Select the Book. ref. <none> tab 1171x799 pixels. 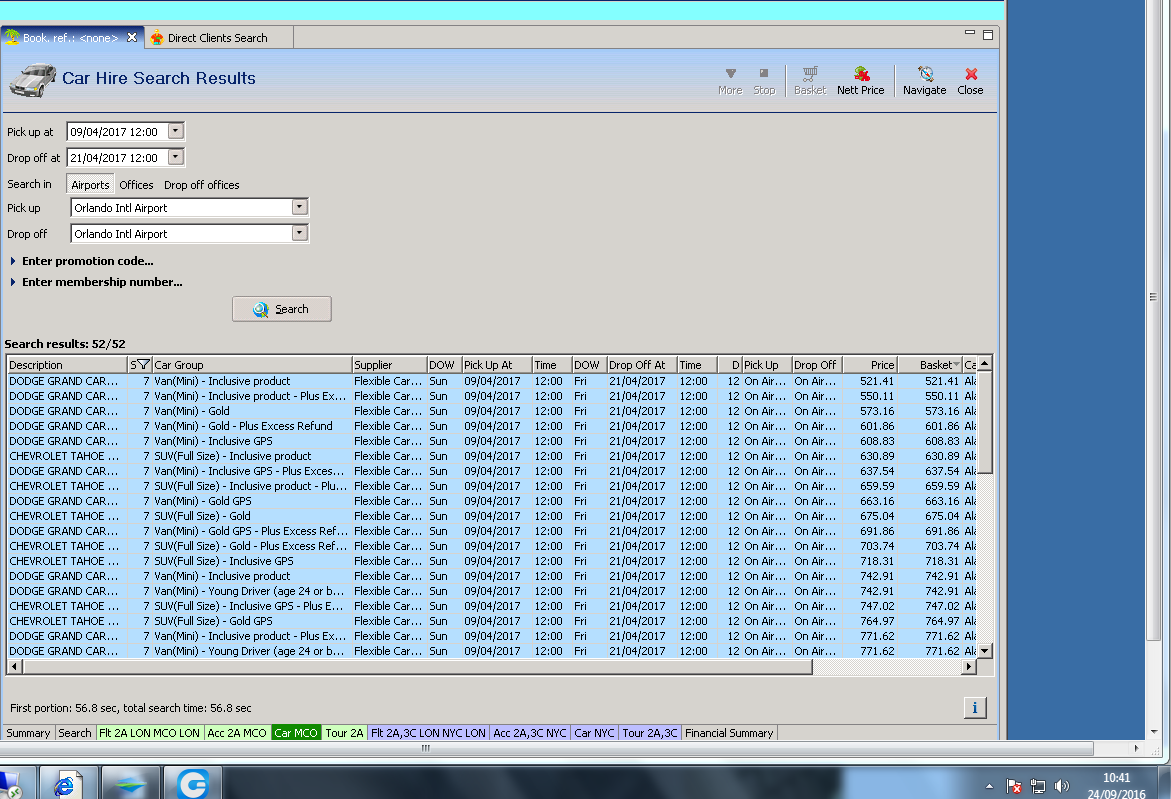[69, 38]
